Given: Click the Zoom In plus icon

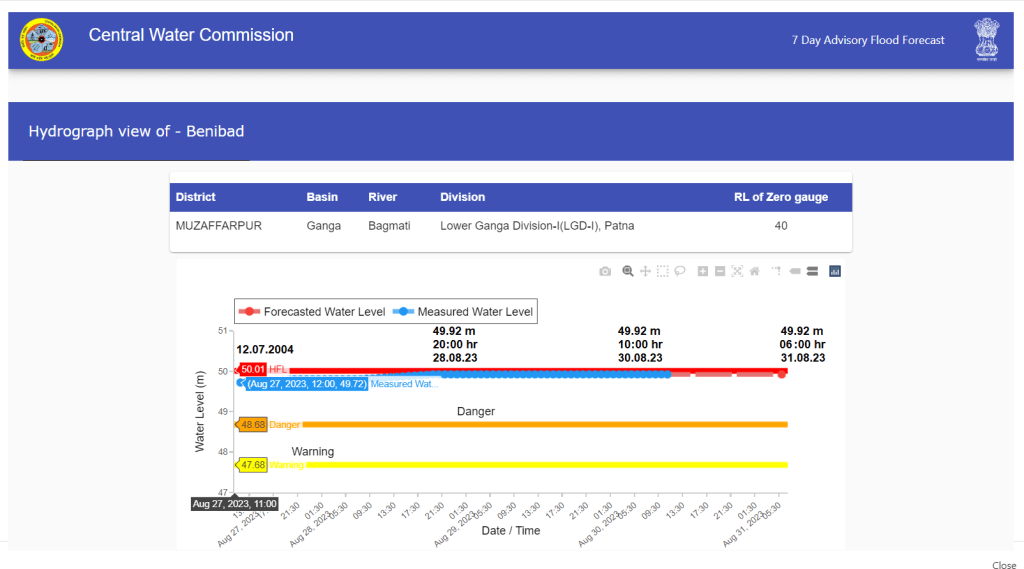Looking at the screenshot, I should (x=703, y=271).
